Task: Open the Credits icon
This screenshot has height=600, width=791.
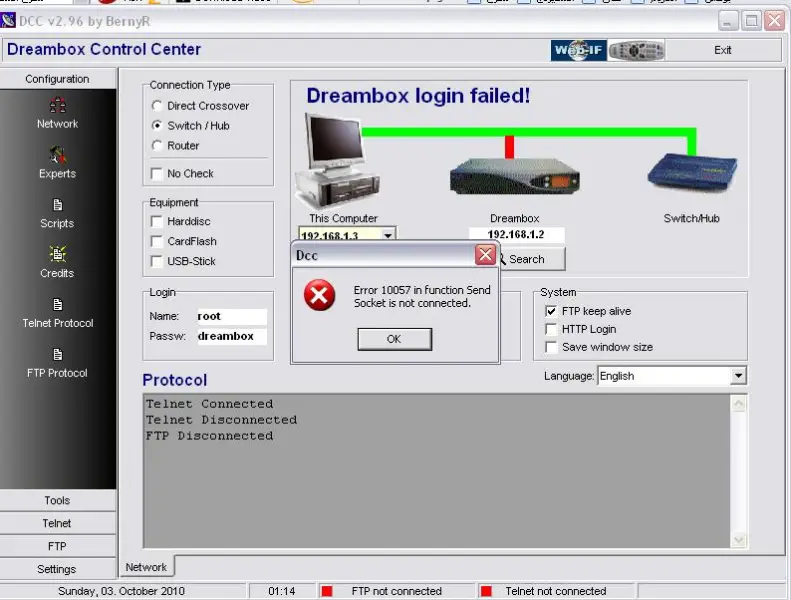Action: [57, 255]
